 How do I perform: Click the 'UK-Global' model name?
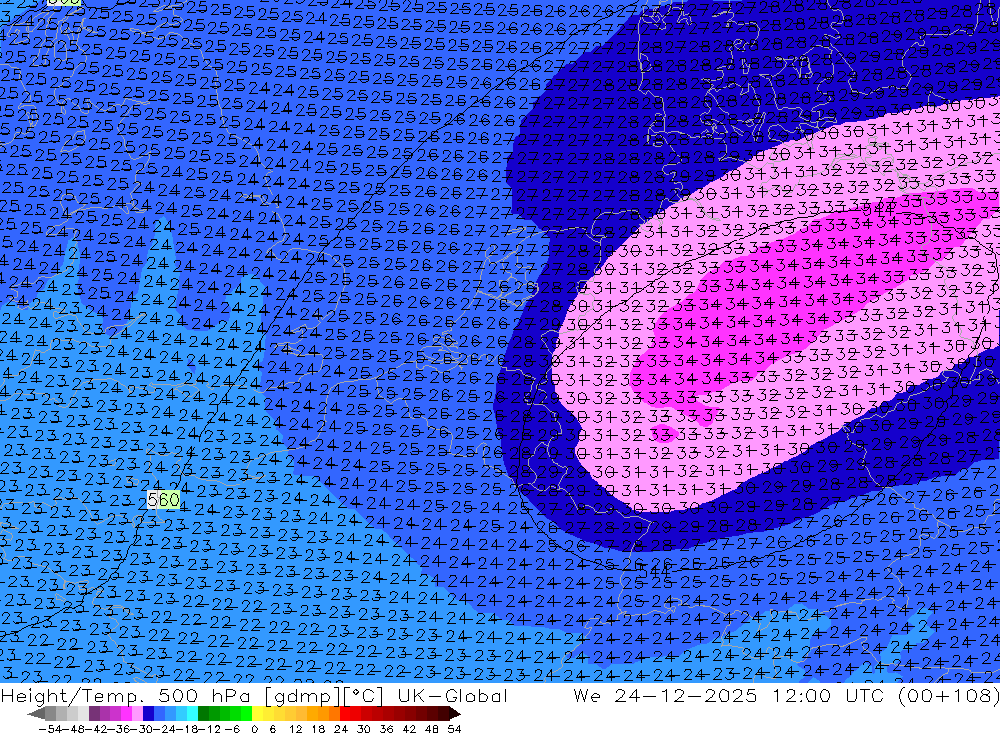point(452,695)
